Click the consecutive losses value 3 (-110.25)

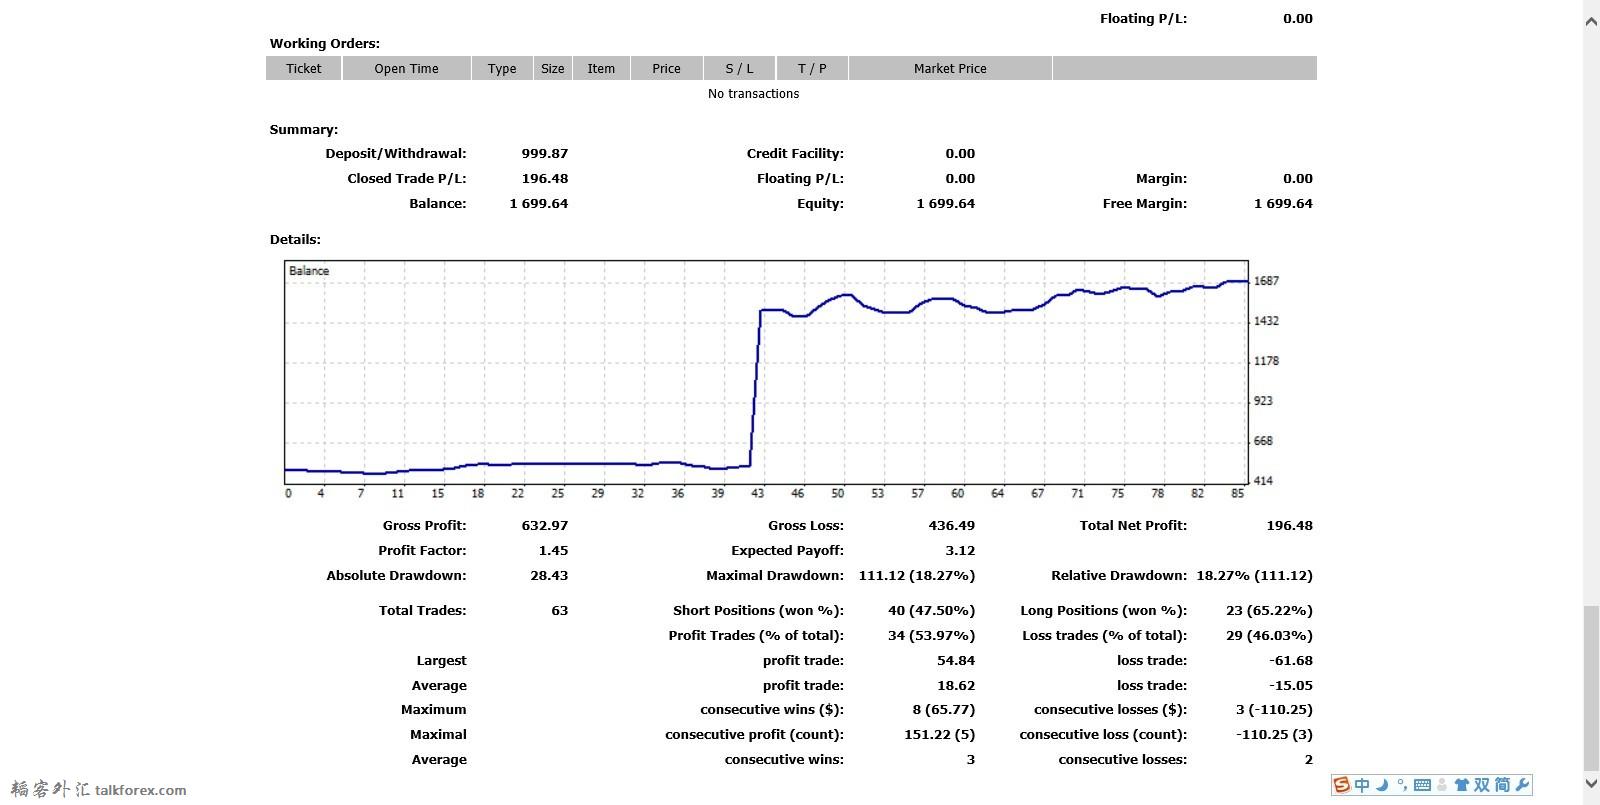click(1274, 709)
